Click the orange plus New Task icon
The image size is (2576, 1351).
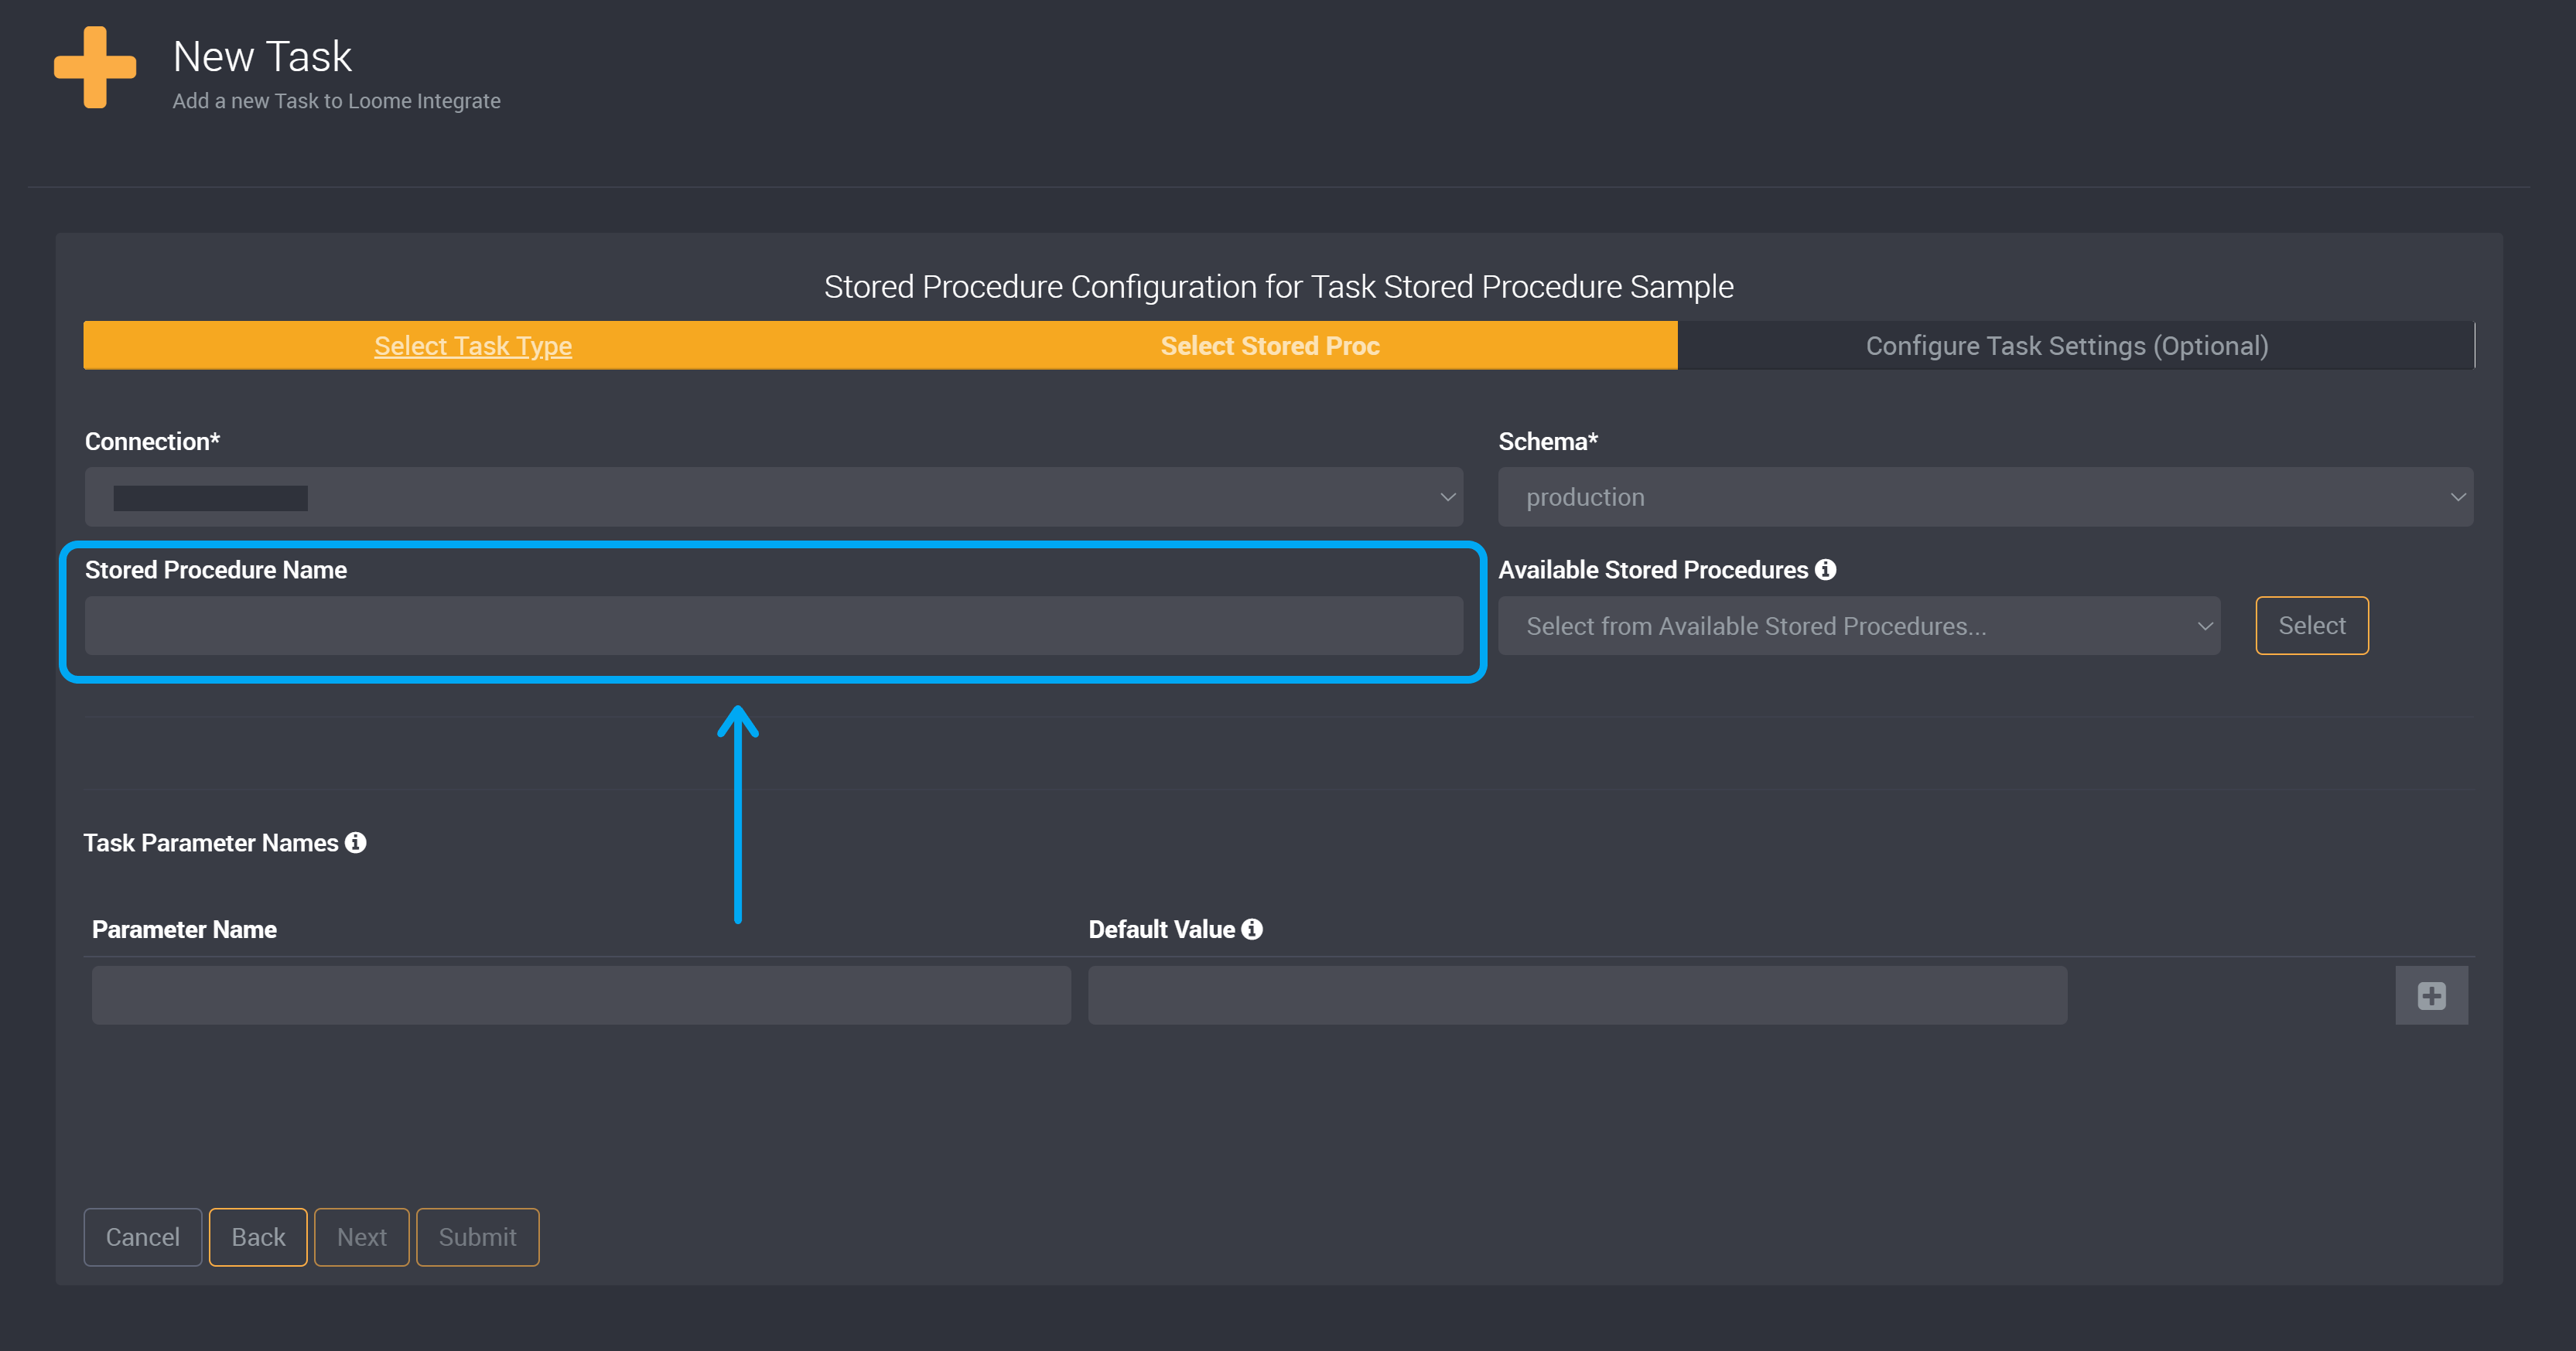(x=95, y=67)
